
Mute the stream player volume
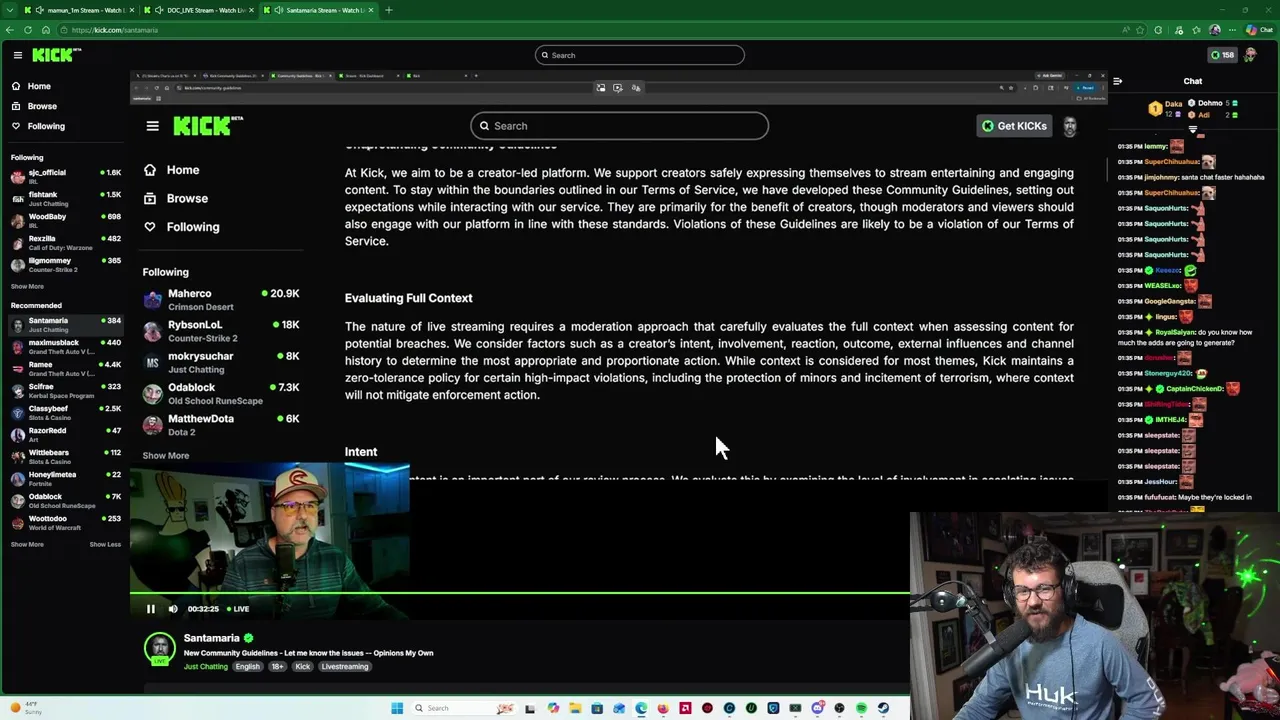click(x=172, y=609)
